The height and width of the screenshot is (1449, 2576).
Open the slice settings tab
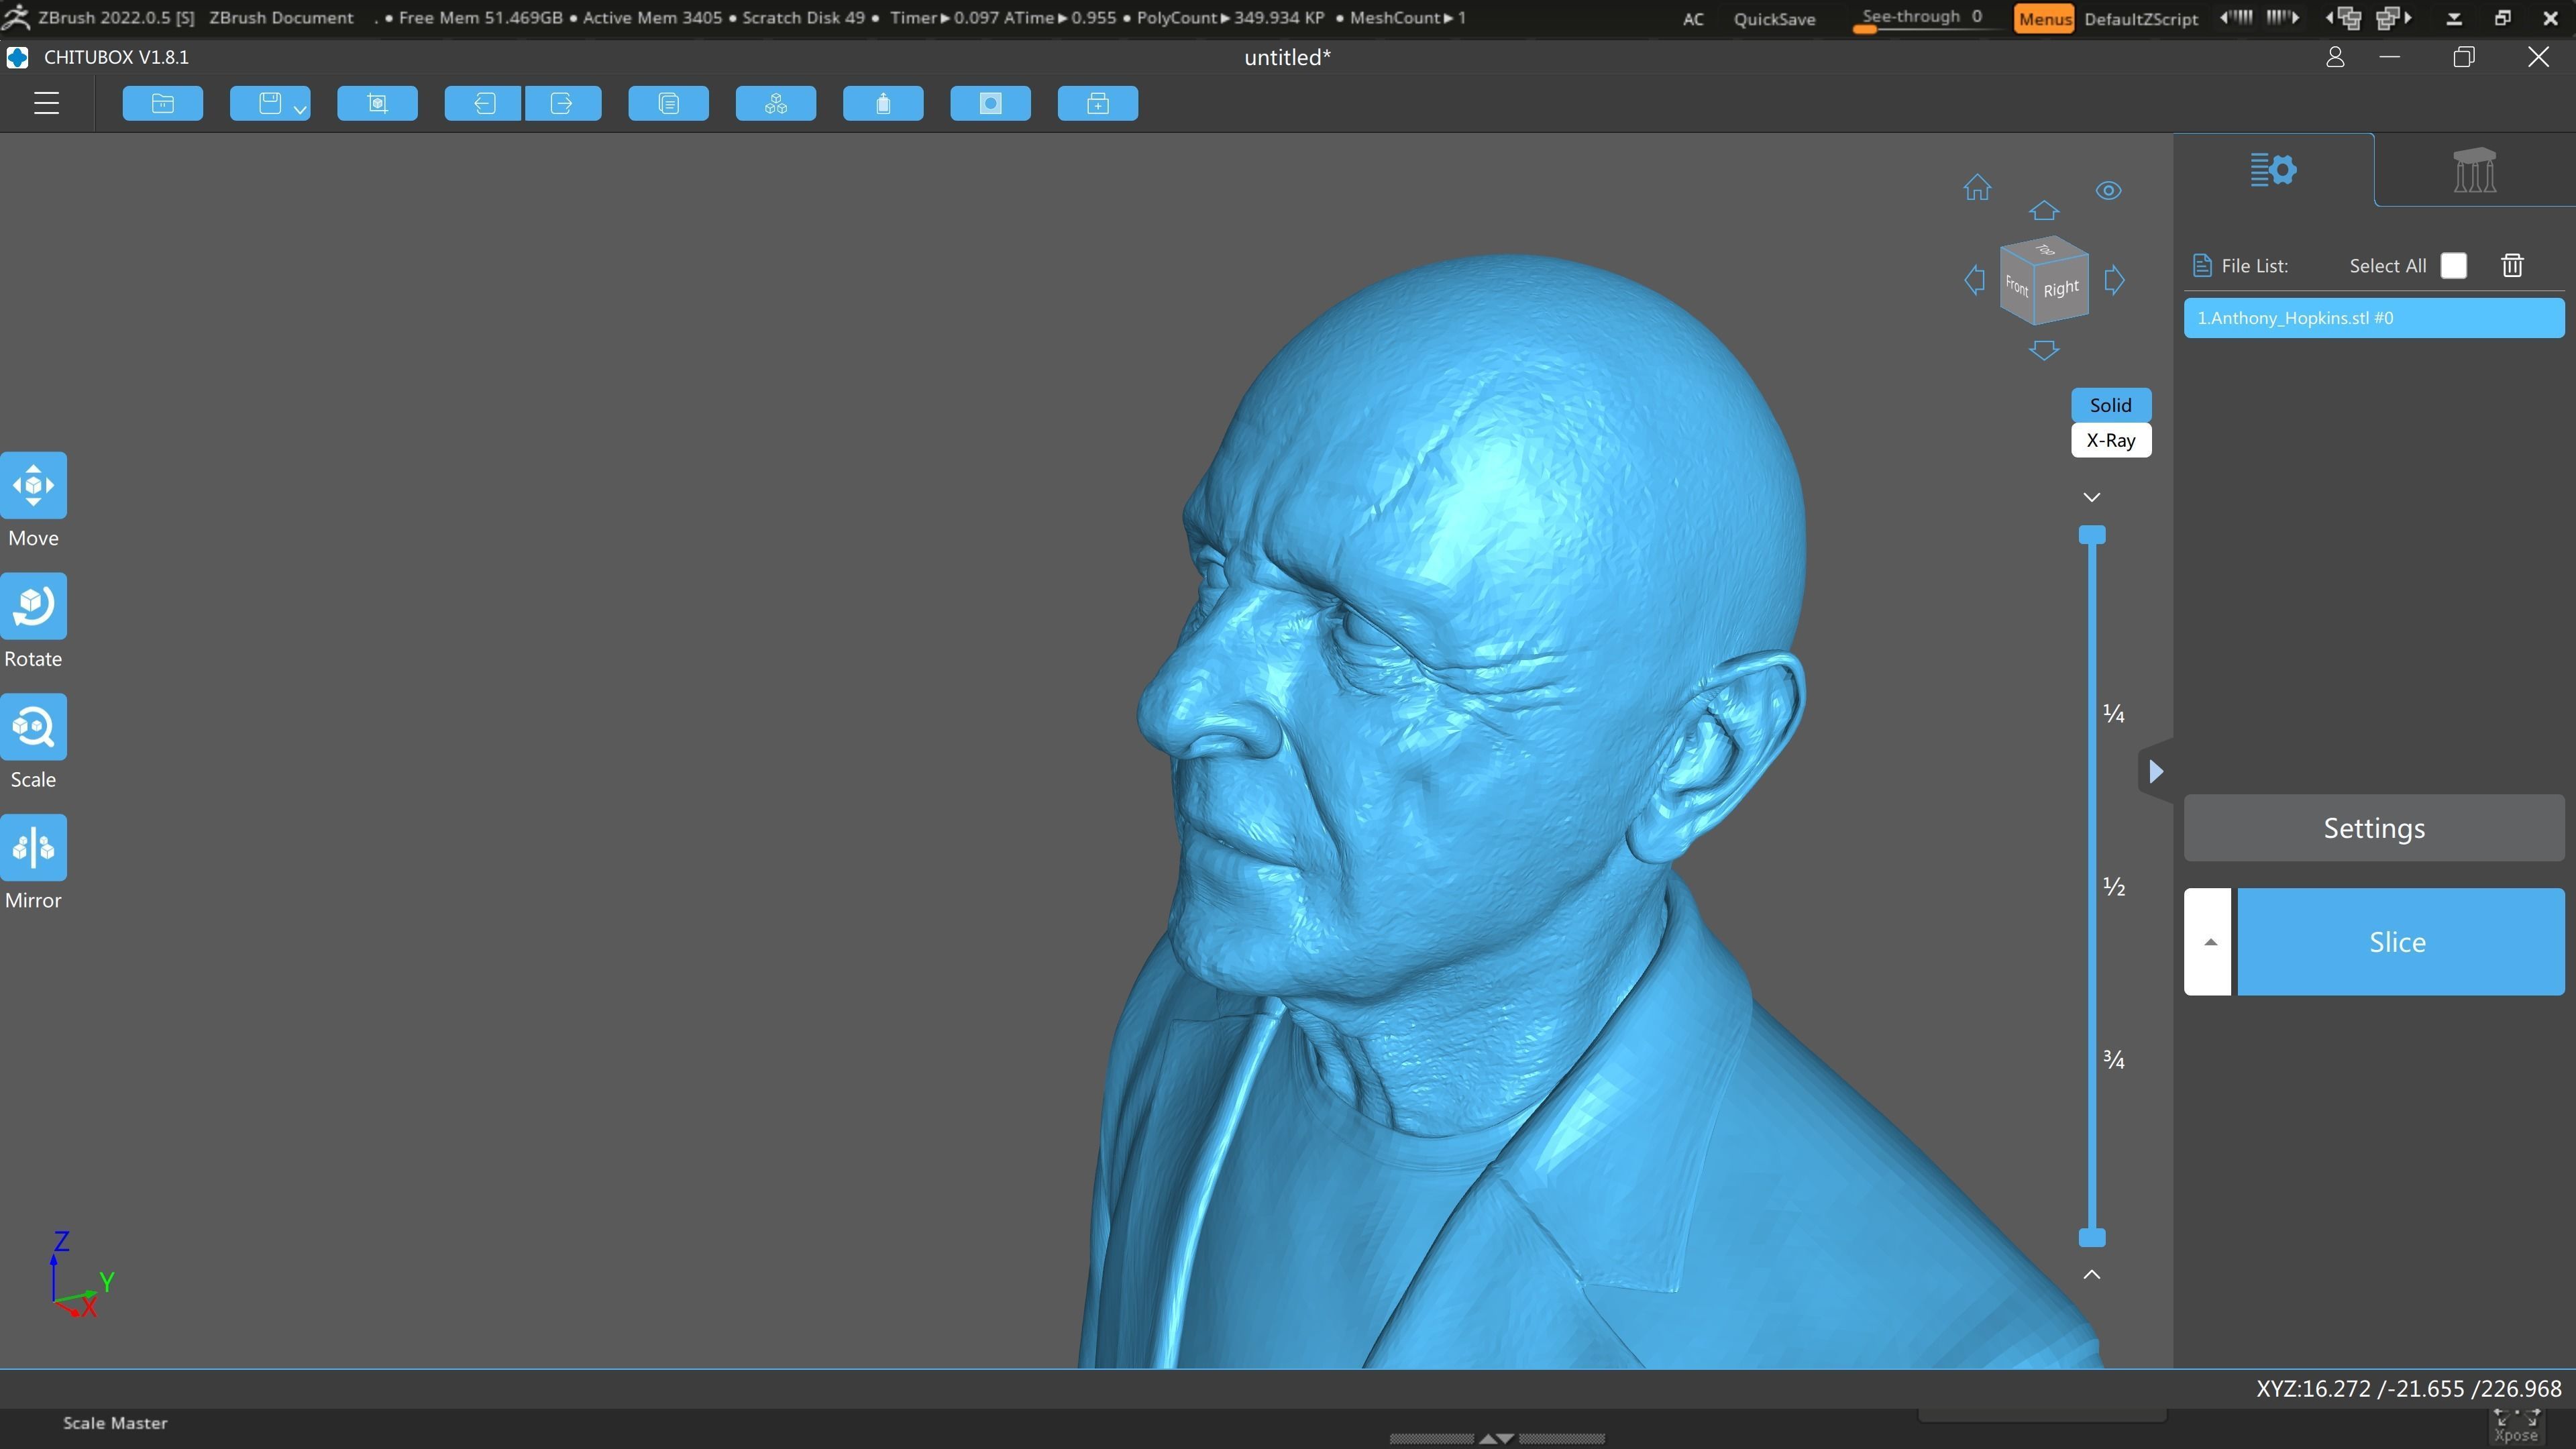pos(2273,169)
